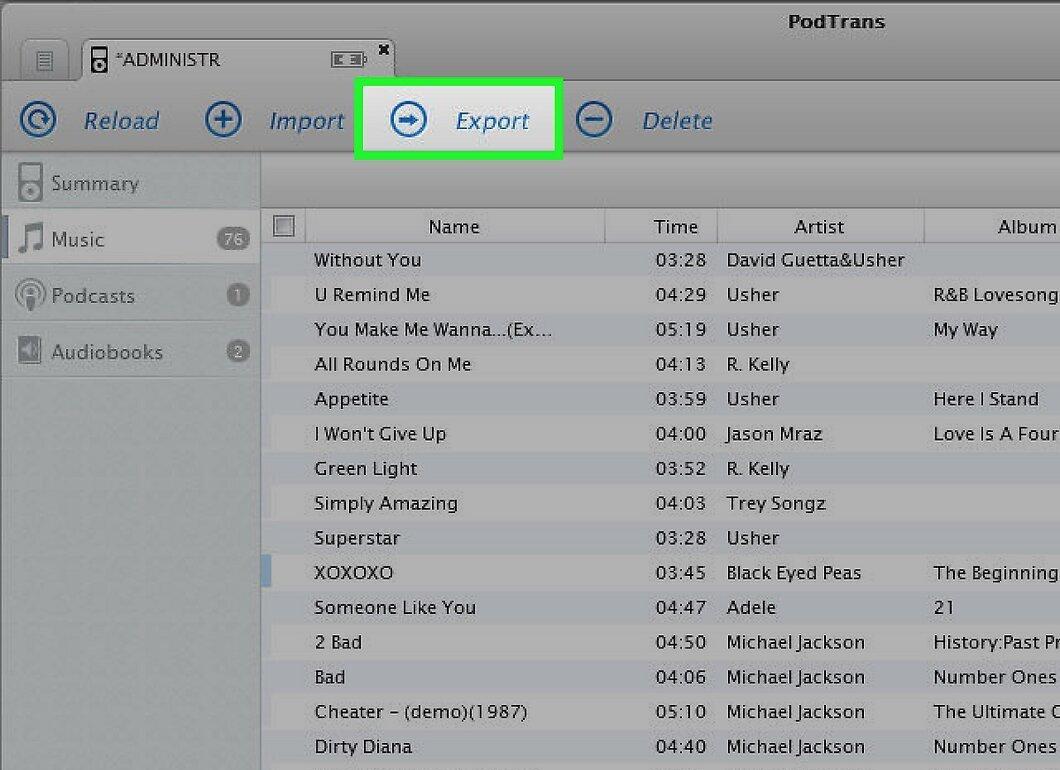Image resolution: width=1060 pixels, height=770 pixels.
Task: Click the iPod device icon in tab
Action: click(x=99, y=59)
